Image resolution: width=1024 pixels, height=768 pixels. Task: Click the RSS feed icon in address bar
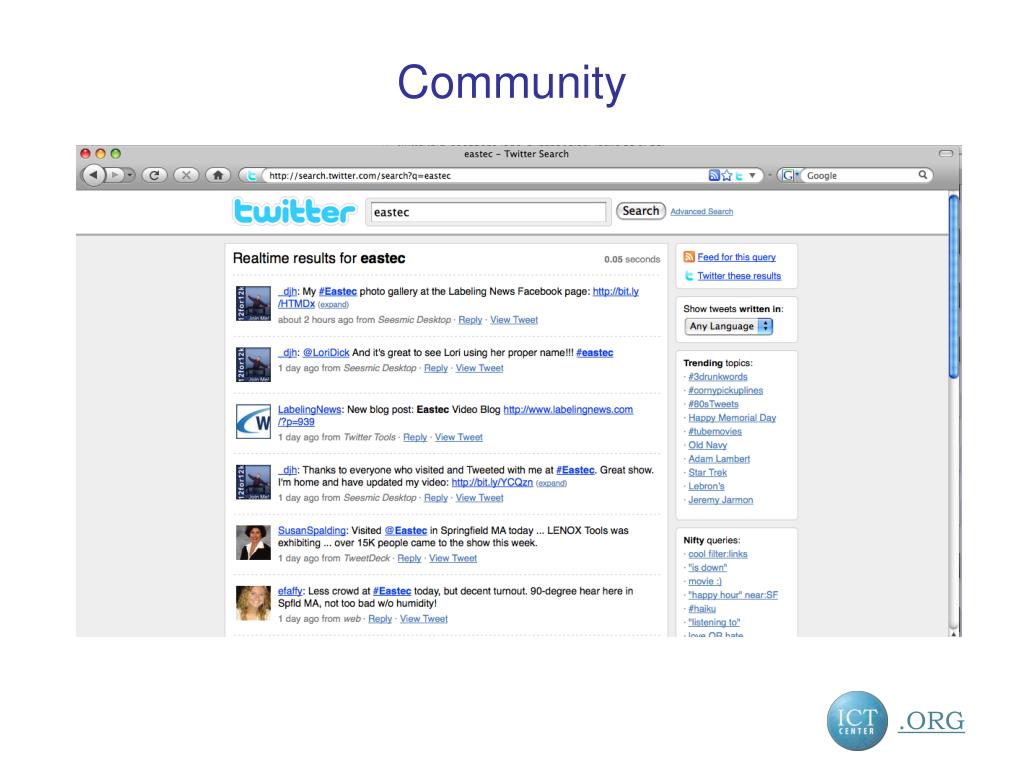714,175
